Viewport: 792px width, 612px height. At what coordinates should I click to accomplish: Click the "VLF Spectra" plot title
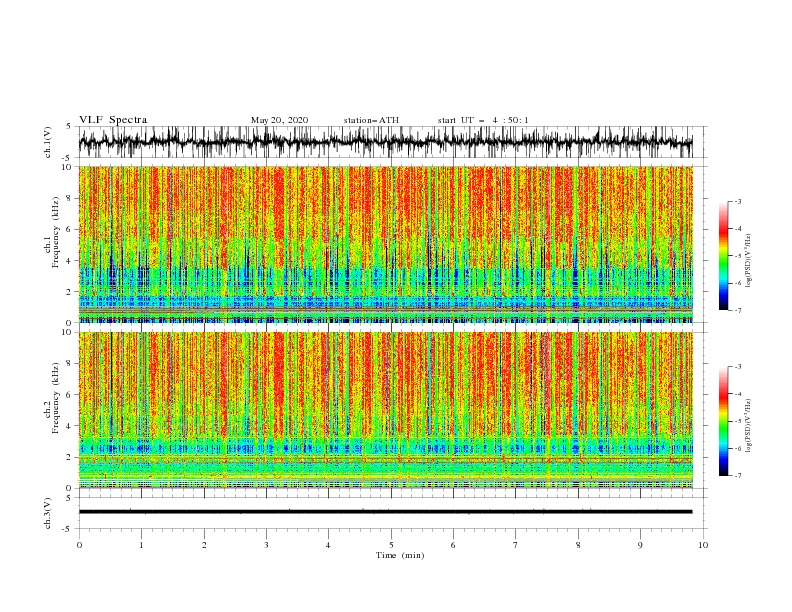[113, 120]
